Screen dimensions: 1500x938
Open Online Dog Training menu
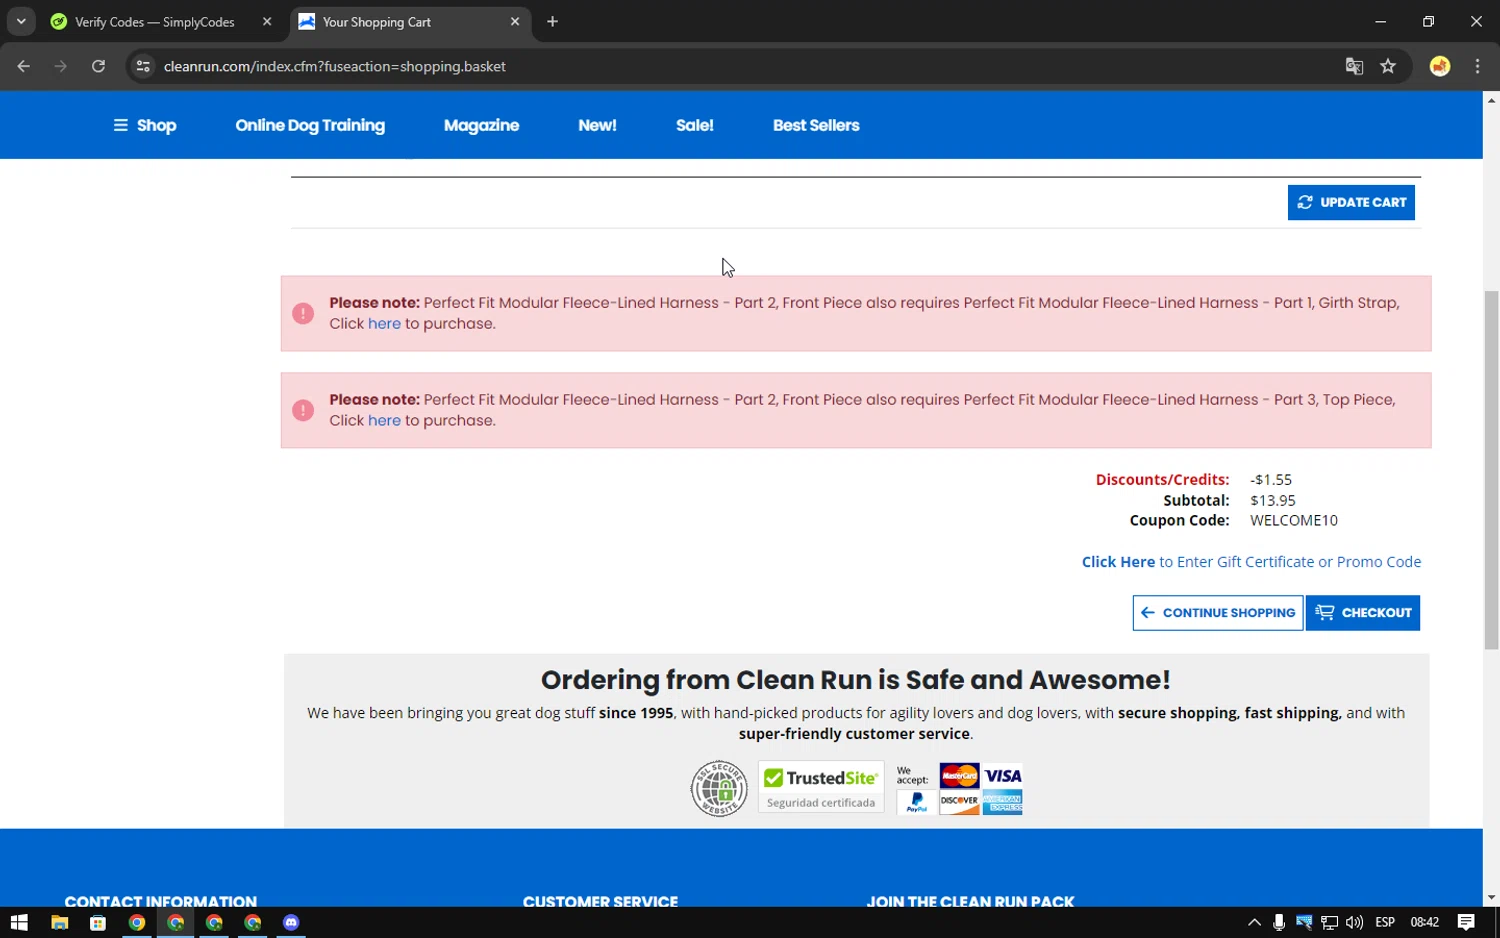point(310,125)
